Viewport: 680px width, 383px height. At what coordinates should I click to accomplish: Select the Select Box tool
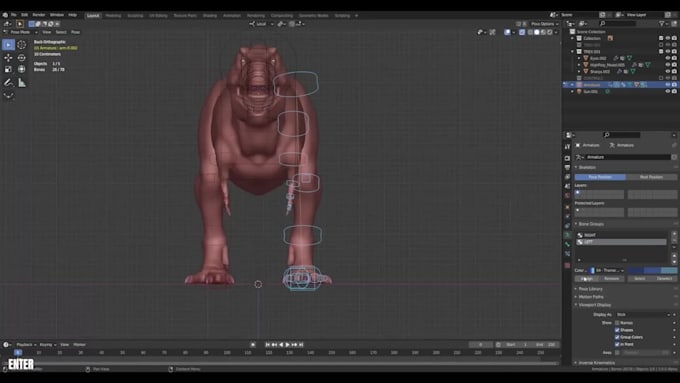click(x=8, y=45)
